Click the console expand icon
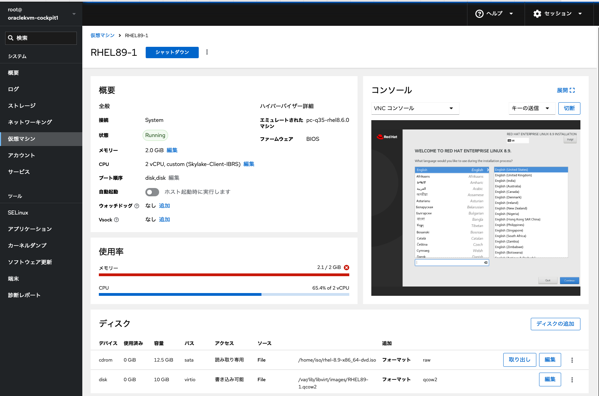599x396 pixels. click(572, 91)
